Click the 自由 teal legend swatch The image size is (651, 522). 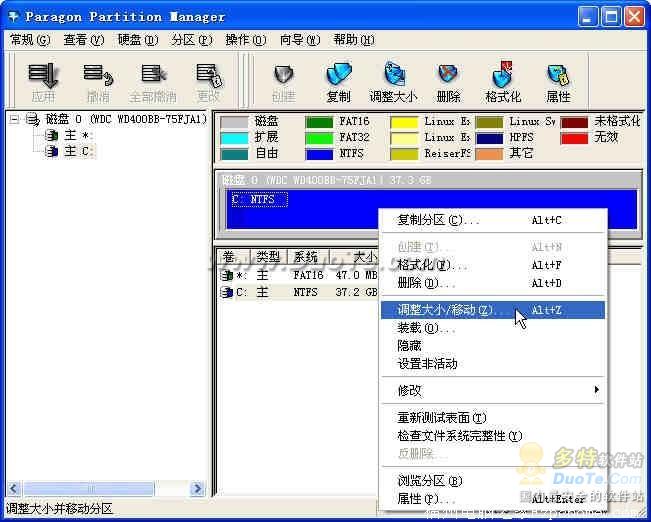[x=234, y=154]
